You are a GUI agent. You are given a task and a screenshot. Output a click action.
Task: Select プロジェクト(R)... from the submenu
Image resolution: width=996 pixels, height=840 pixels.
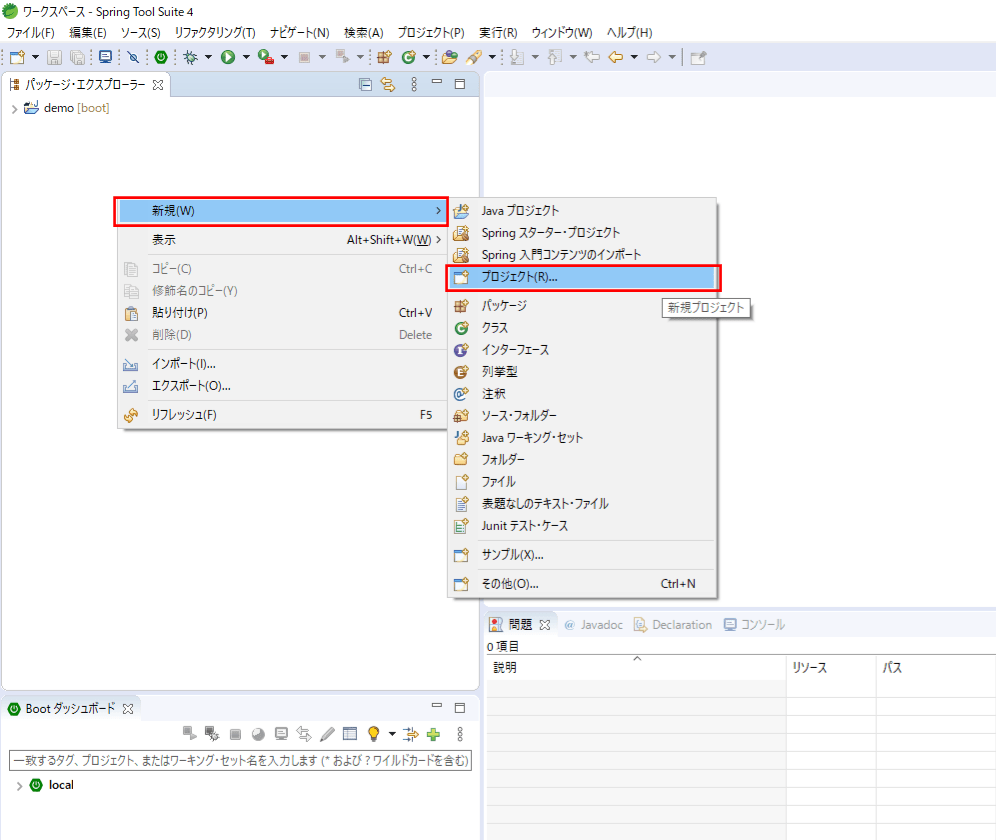pos(519,277)
